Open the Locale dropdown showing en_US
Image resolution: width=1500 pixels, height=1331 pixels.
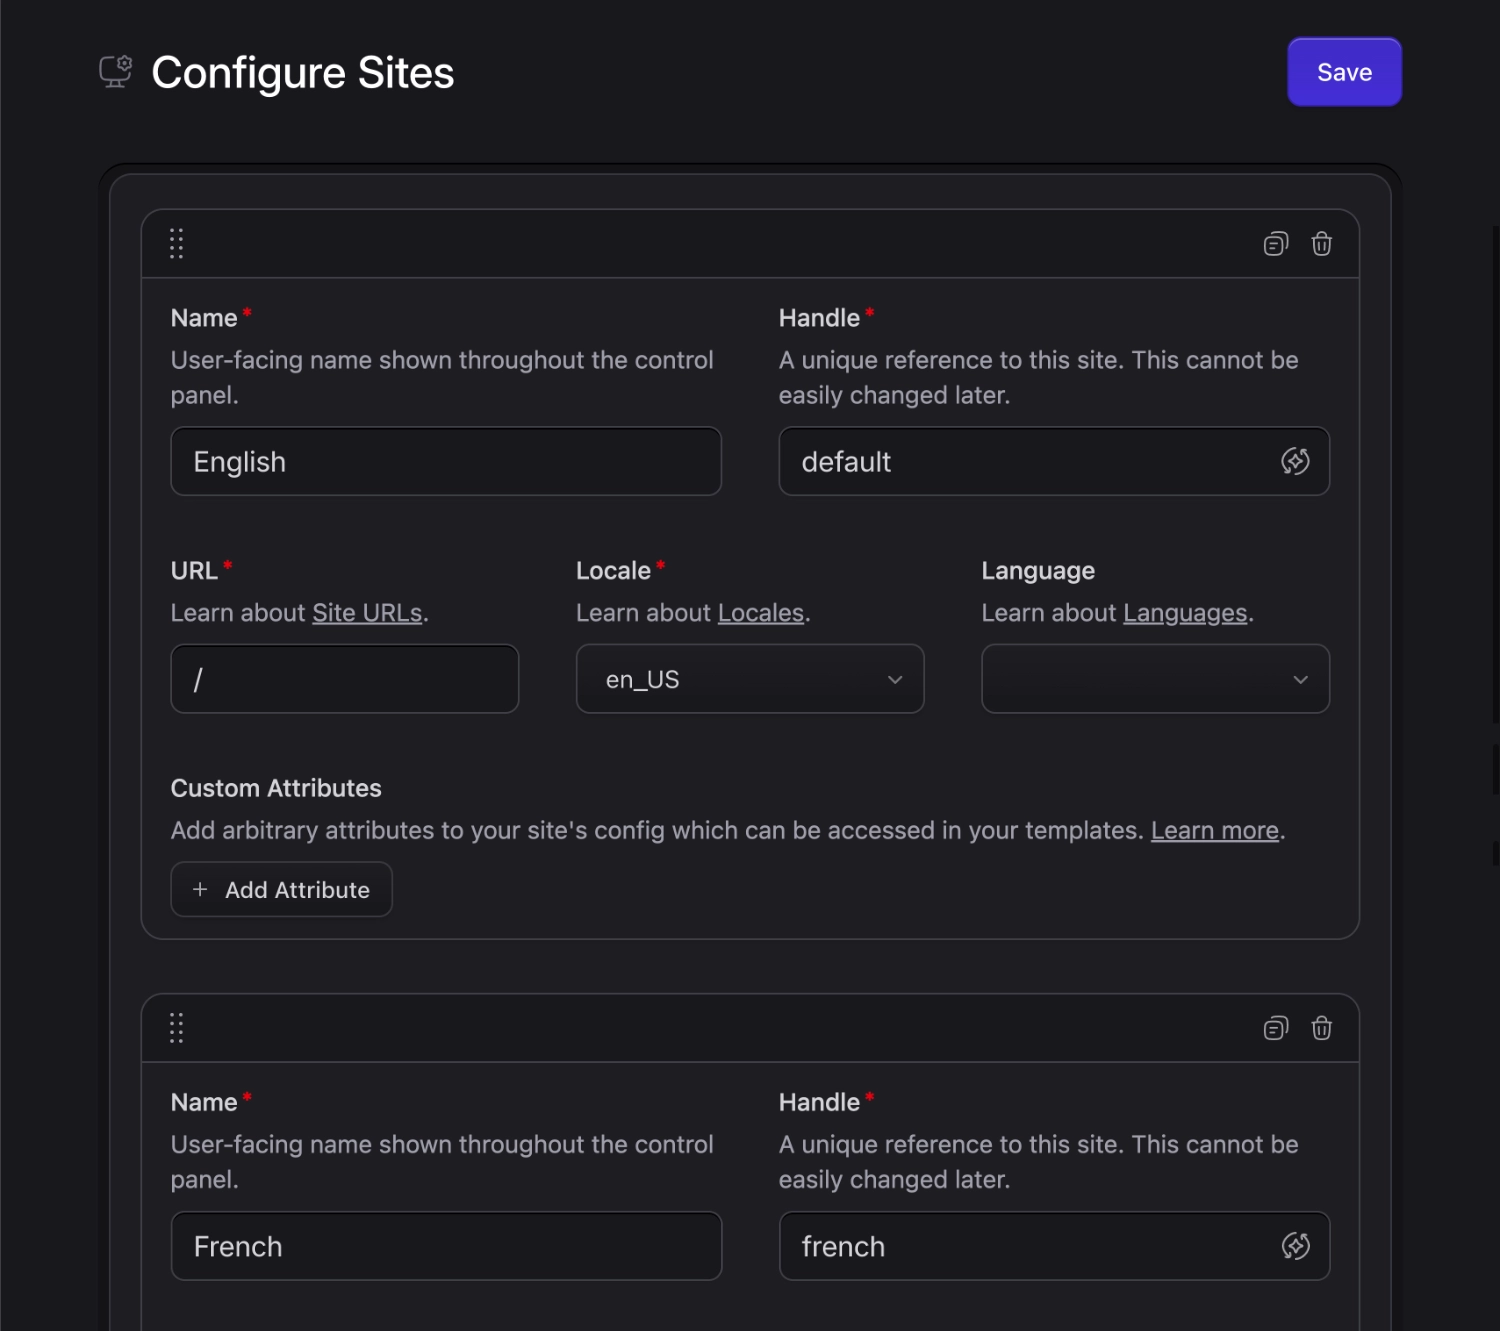[x=749, y=679]
